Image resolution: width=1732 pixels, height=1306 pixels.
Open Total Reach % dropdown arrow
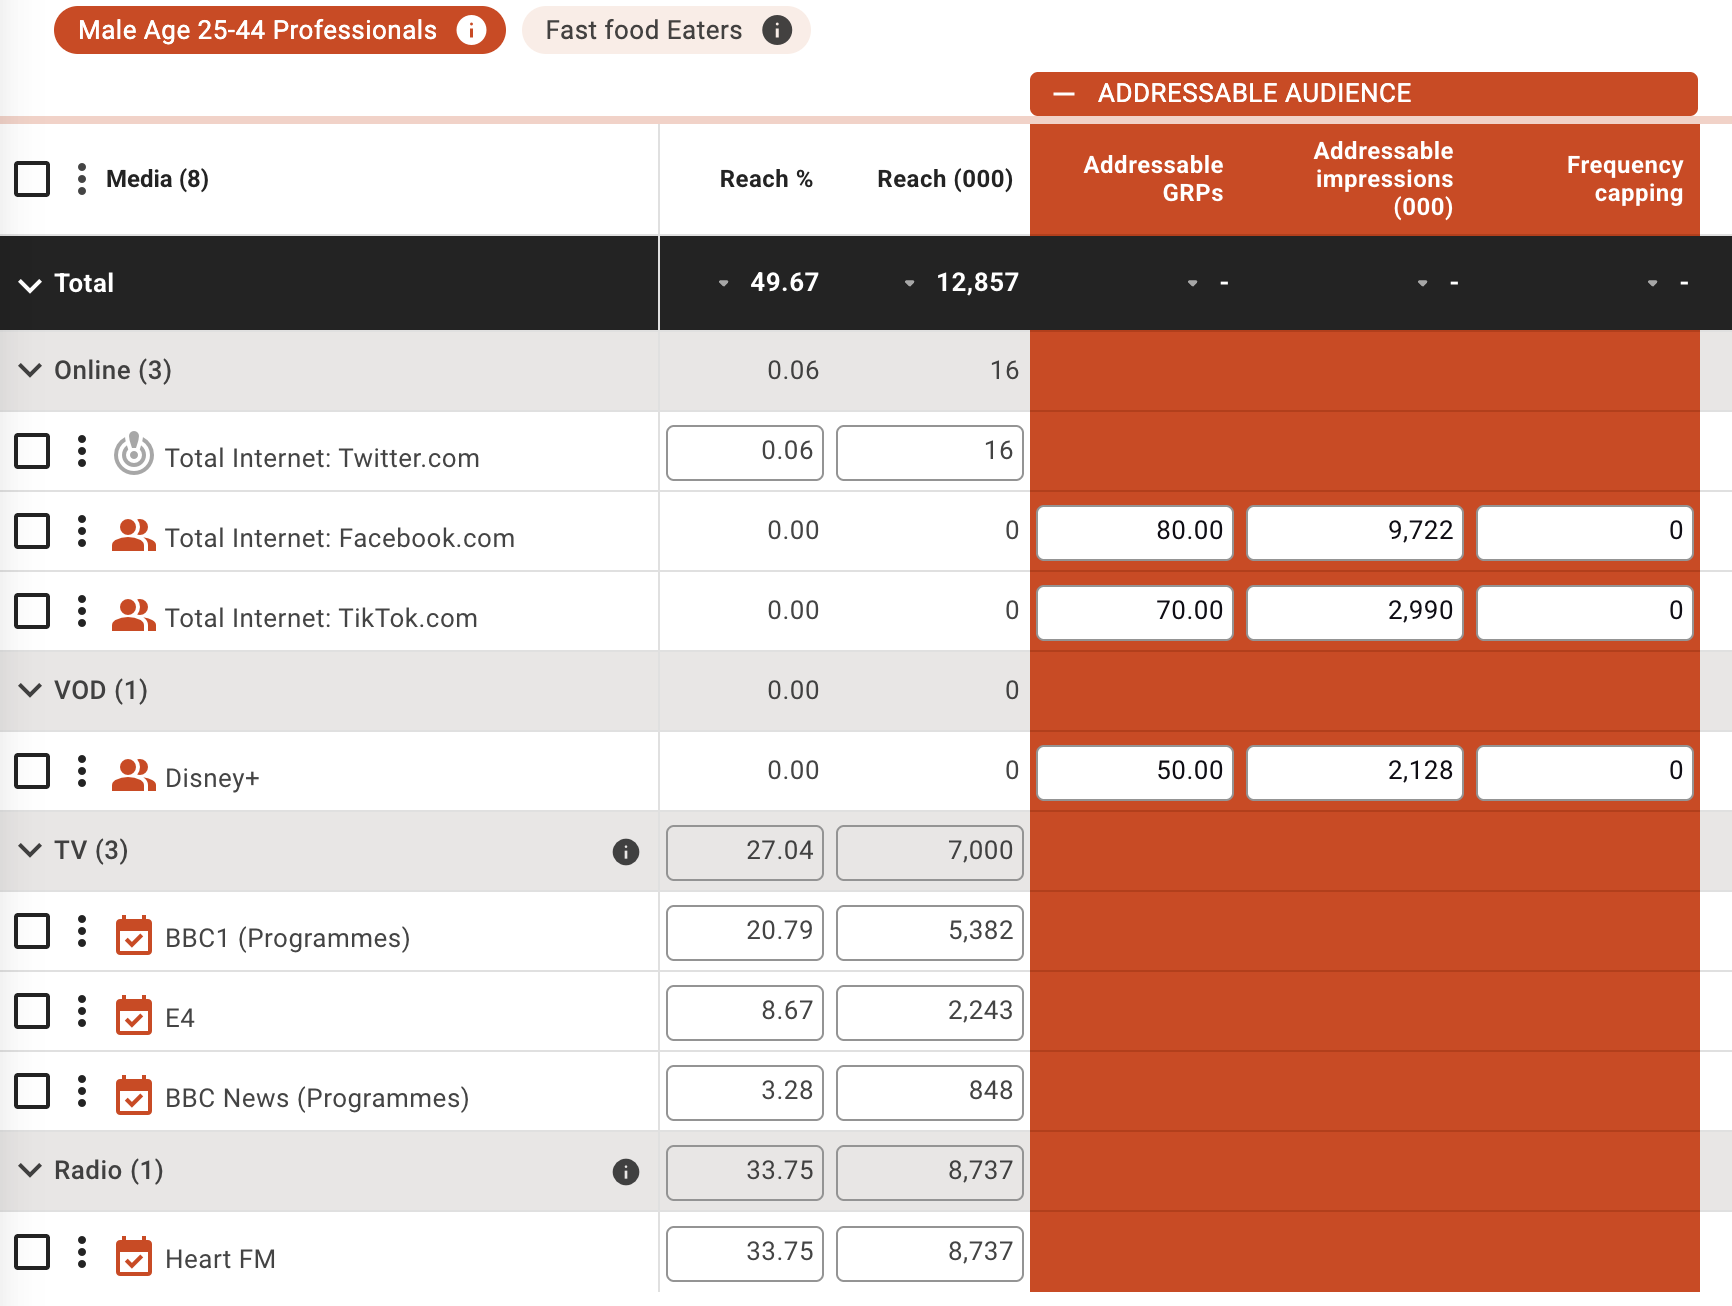(x=724, y=284)
